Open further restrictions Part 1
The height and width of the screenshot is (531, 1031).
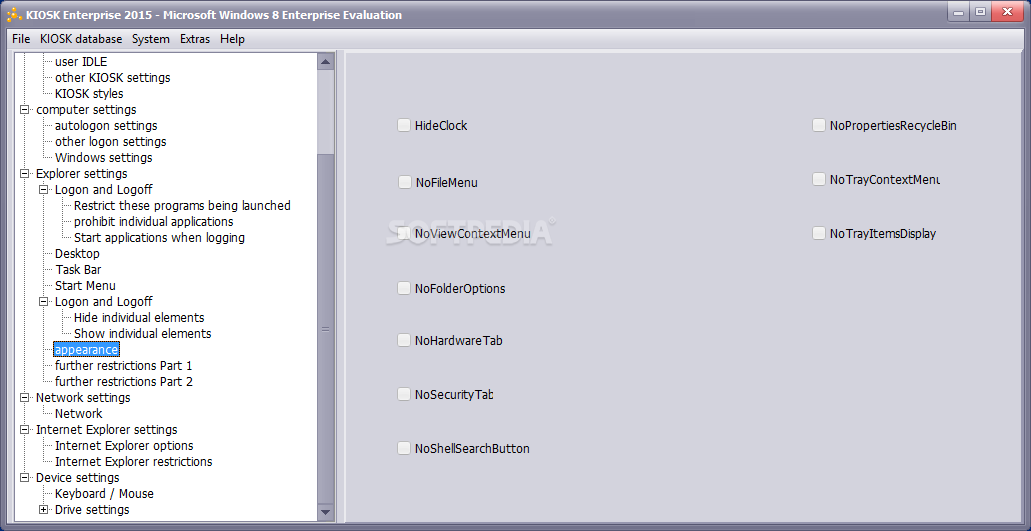pos(124,365)
